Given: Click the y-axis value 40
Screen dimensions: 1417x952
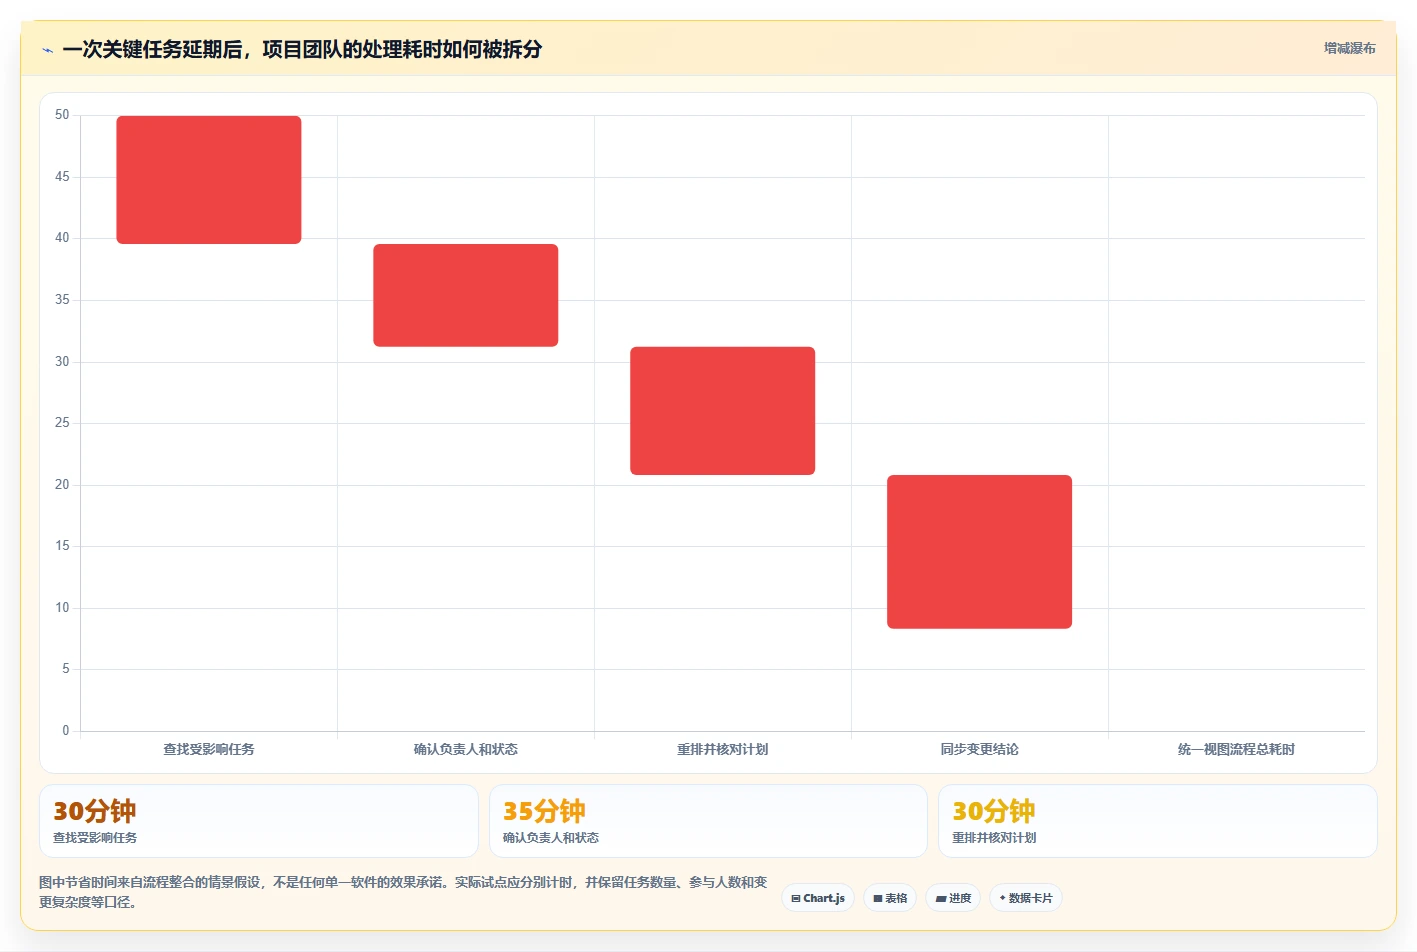Looking at the screenshot, I should (62, 238).
